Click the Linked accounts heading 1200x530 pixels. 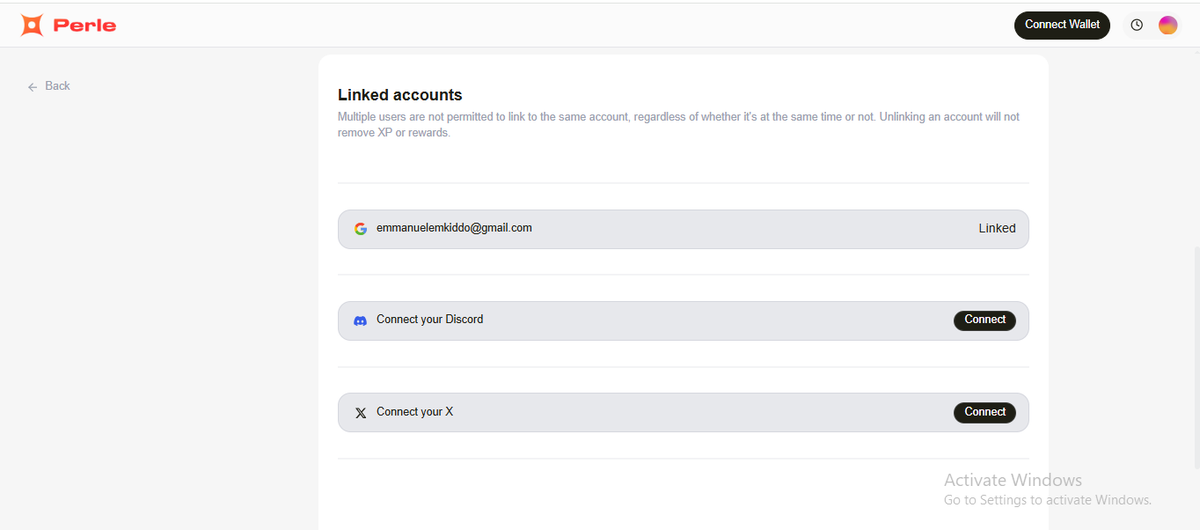[x=400, y=95]
